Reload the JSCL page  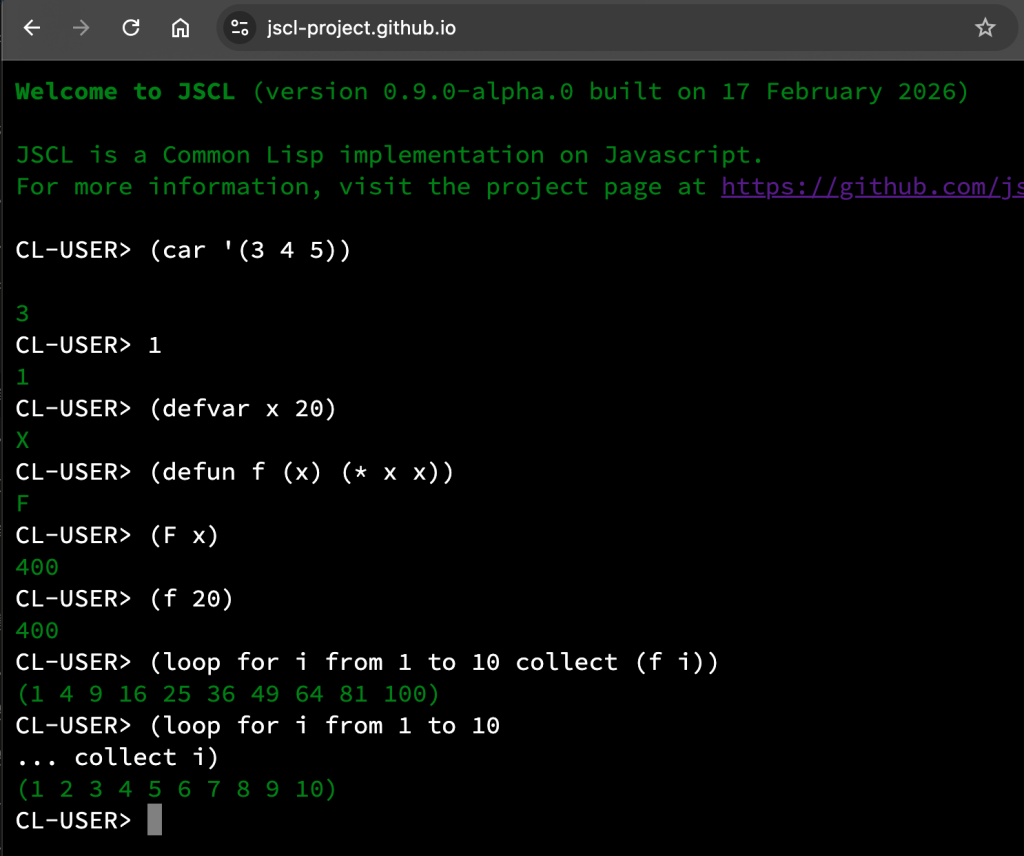pyautogui.click(x=130, y=28)
